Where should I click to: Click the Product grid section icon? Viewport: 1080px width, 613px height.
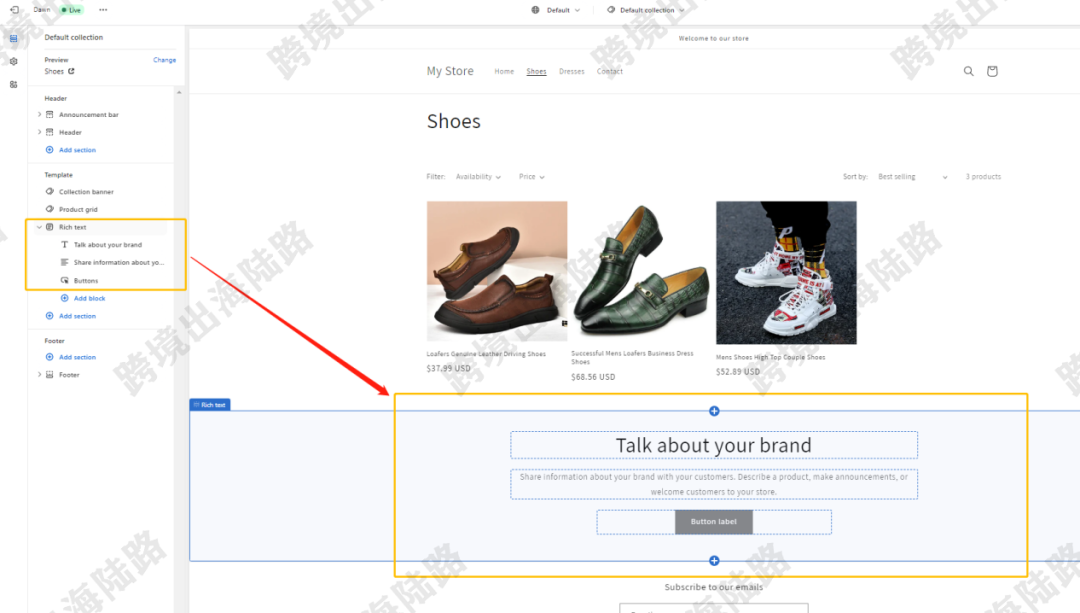(50, 209)
